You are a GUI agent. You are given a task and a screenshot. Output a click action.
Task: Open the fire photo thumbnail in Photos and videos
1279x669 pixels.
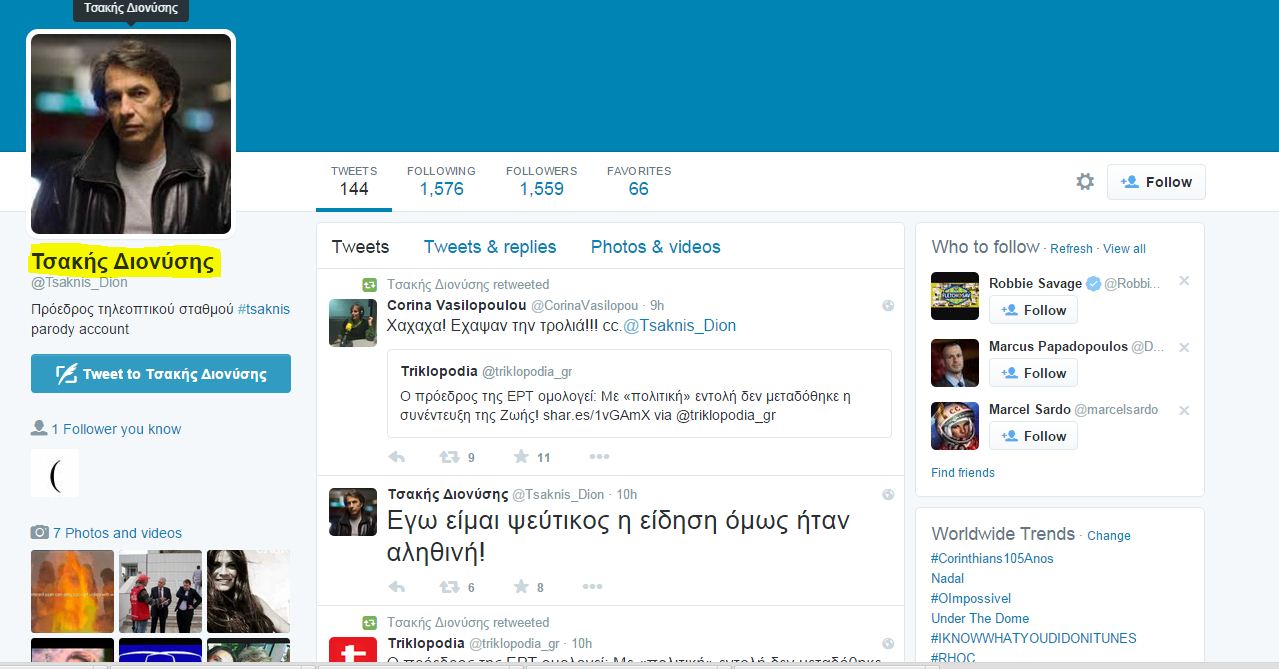click(72, 591)
